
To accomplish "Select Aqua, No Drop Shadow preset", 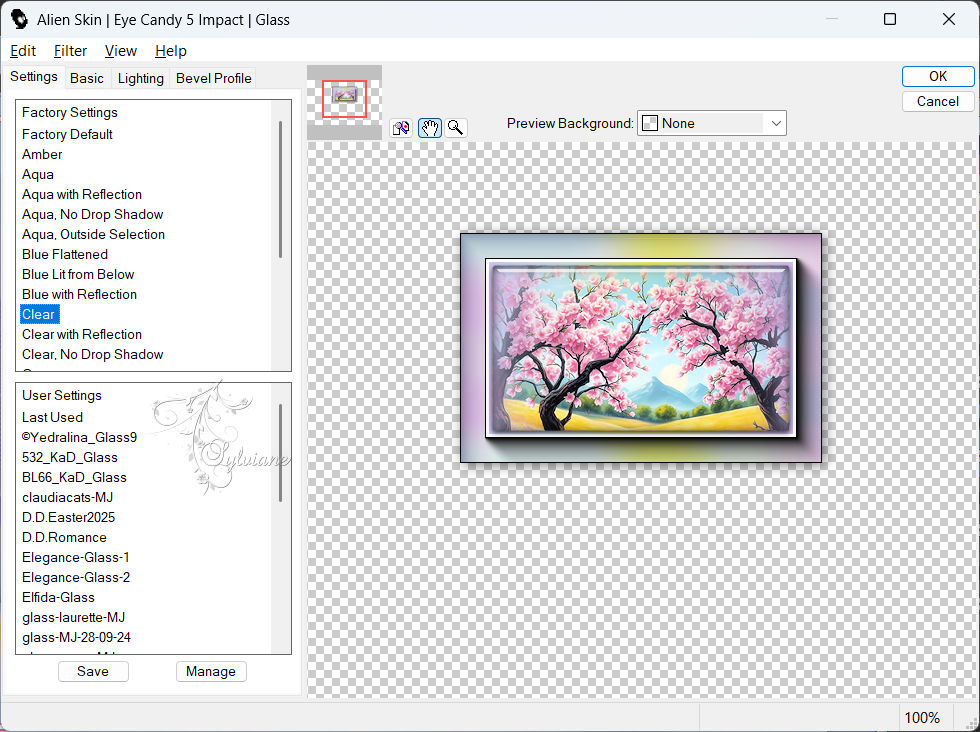I will point(92,214).
